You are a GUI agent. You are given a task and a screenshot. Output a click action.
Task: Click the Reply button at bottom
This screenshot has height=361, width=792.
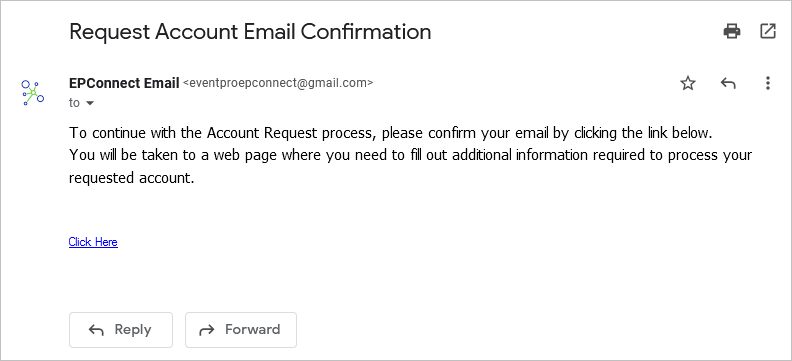(x=121, y=330)
